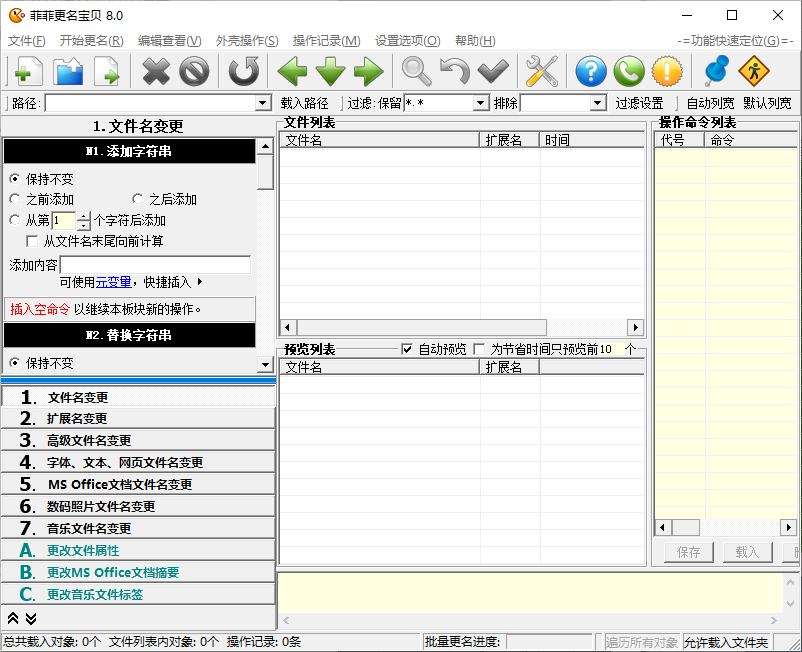The height and width of the screenshot is (652, 802).
Task: Click the circular refresh arrow icon
Action: click(243, 72)
